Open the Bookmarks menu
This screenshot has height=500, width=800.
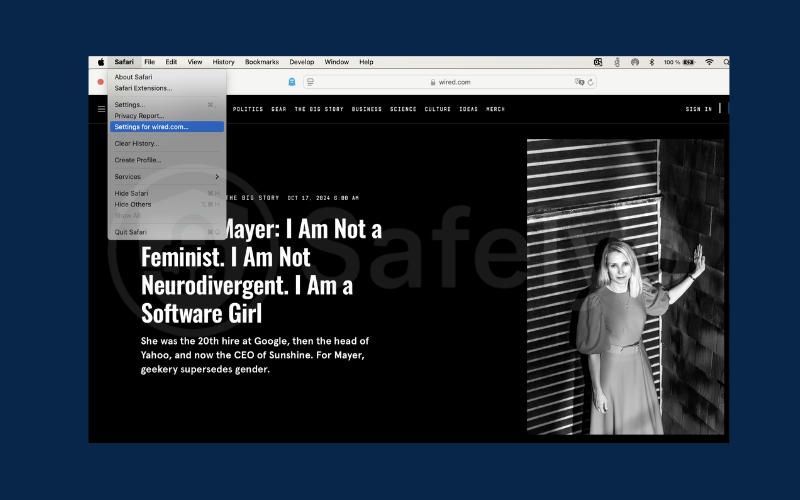coord(262,62)
